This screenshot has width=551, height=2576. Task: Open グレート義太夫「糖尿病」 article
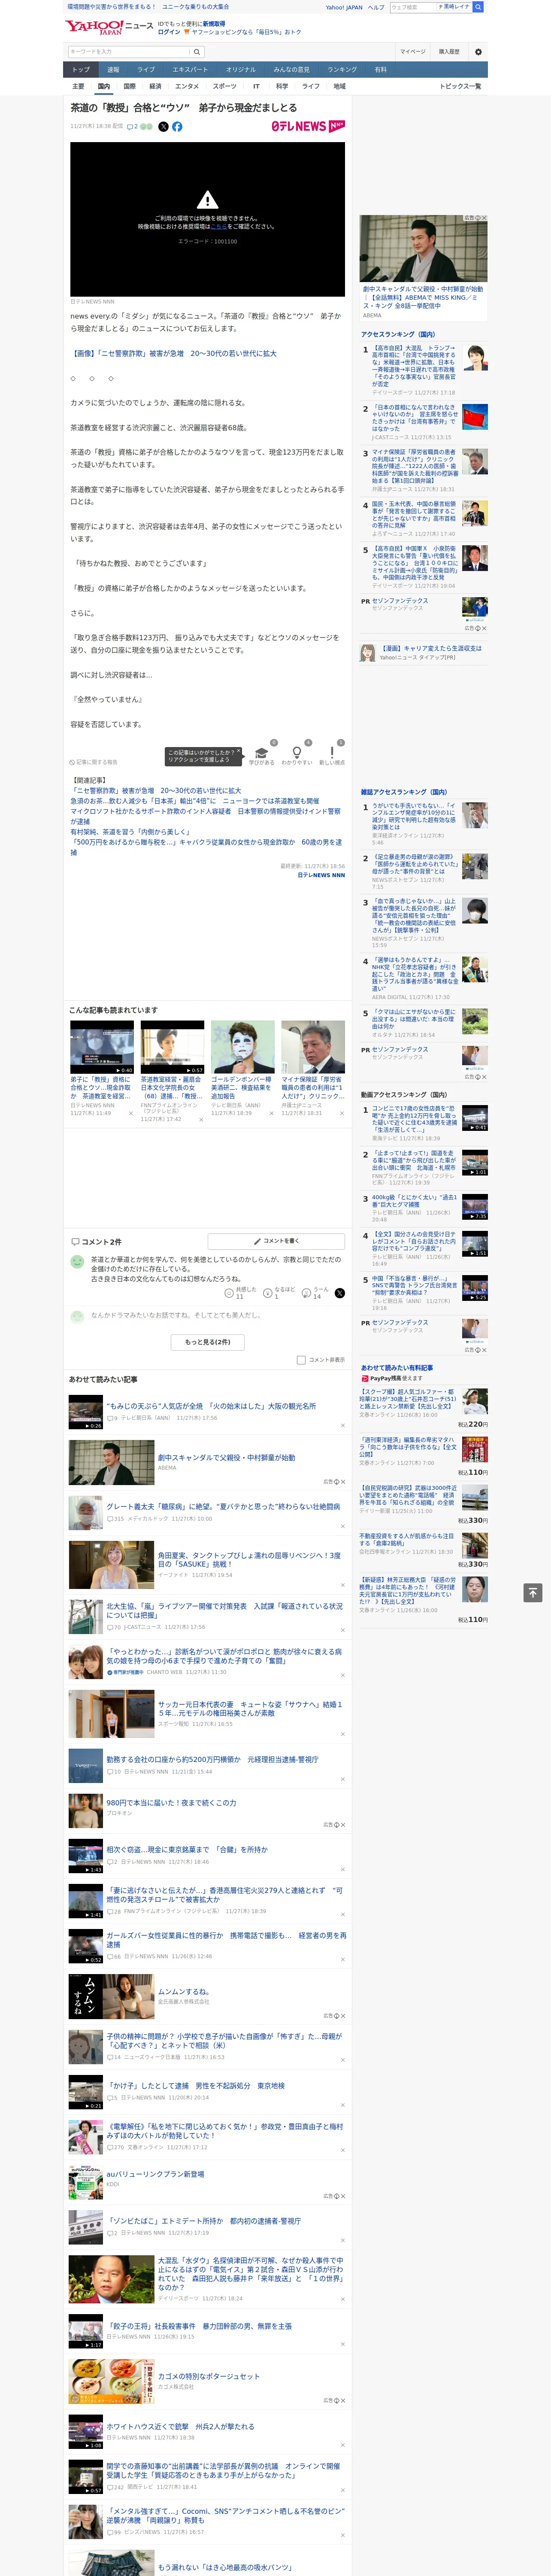point(223,1507)
